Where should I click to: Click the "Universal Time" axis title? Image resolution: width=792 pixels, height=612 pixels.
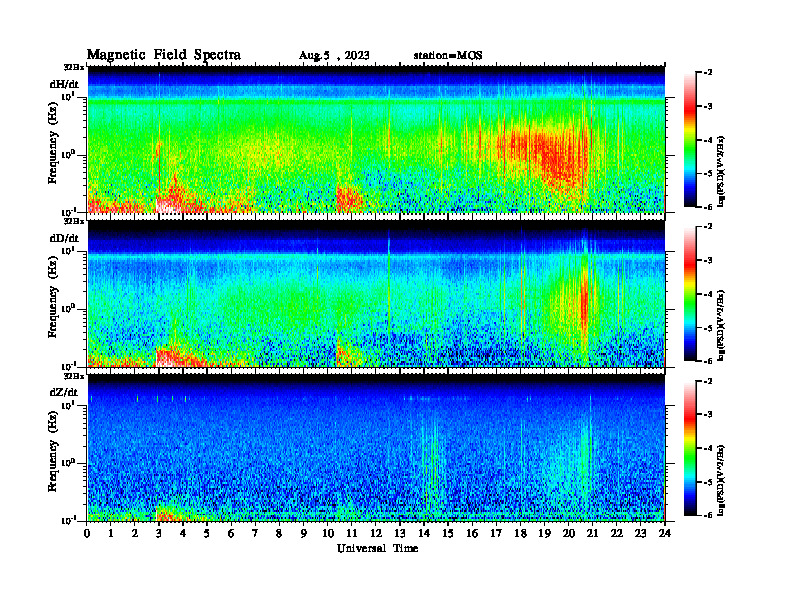pos(377,548)
